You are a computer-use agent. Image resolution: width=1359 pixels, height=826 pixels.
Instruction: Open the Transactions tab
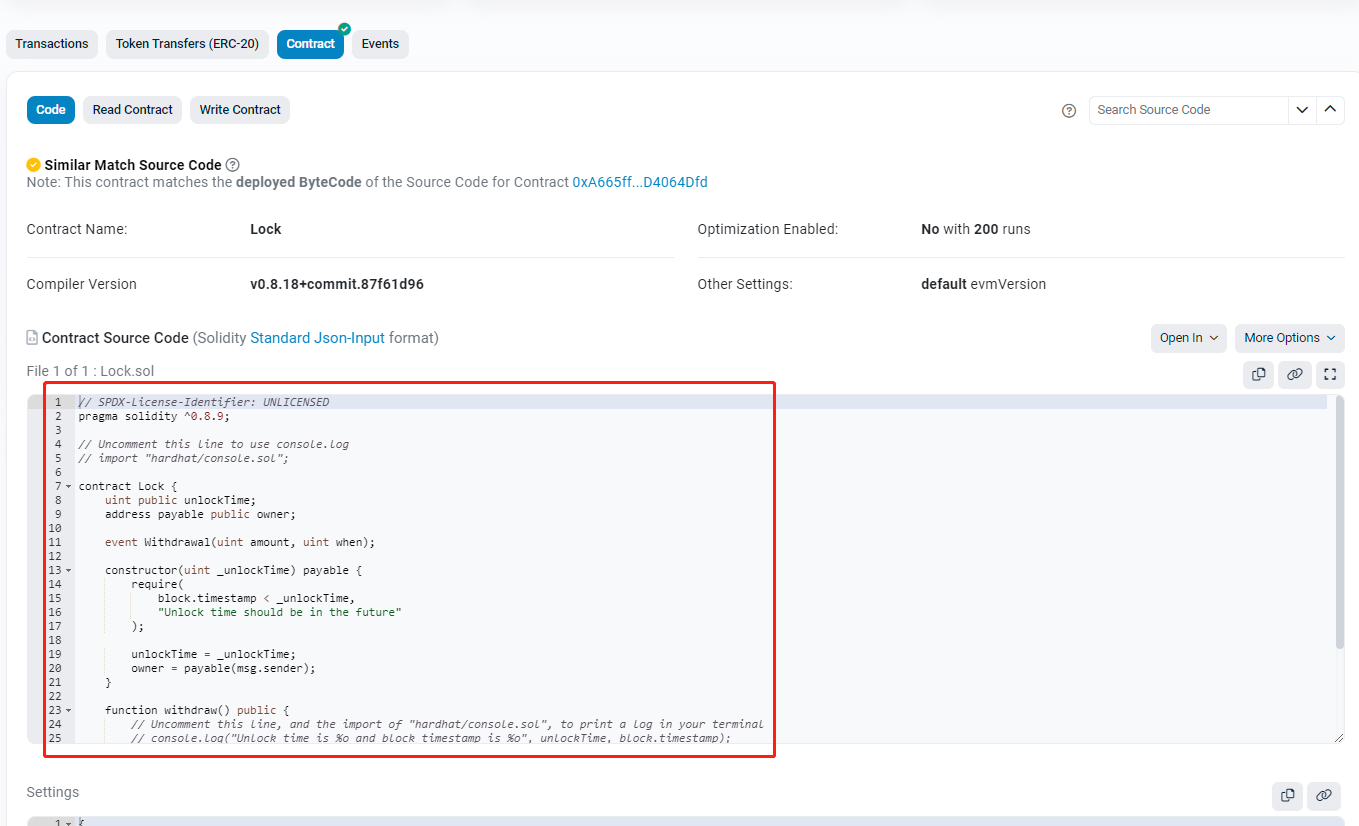52,44
